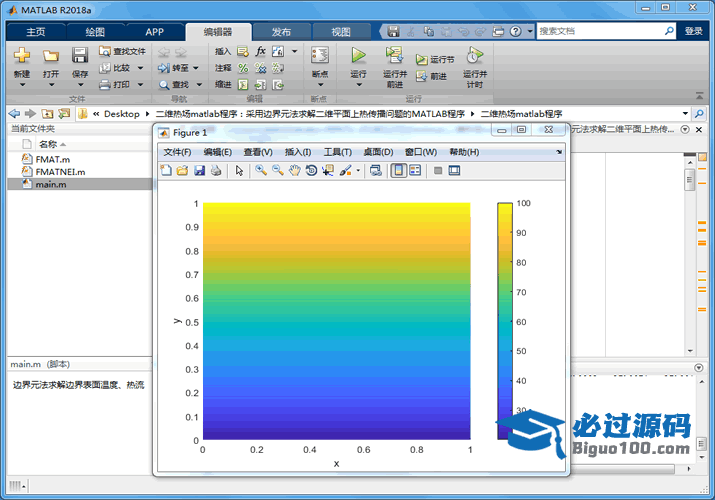This screenshot has width=715, height=500.
Task: Select the Zoom In tool in Figure 1
Action: point(261,170)
